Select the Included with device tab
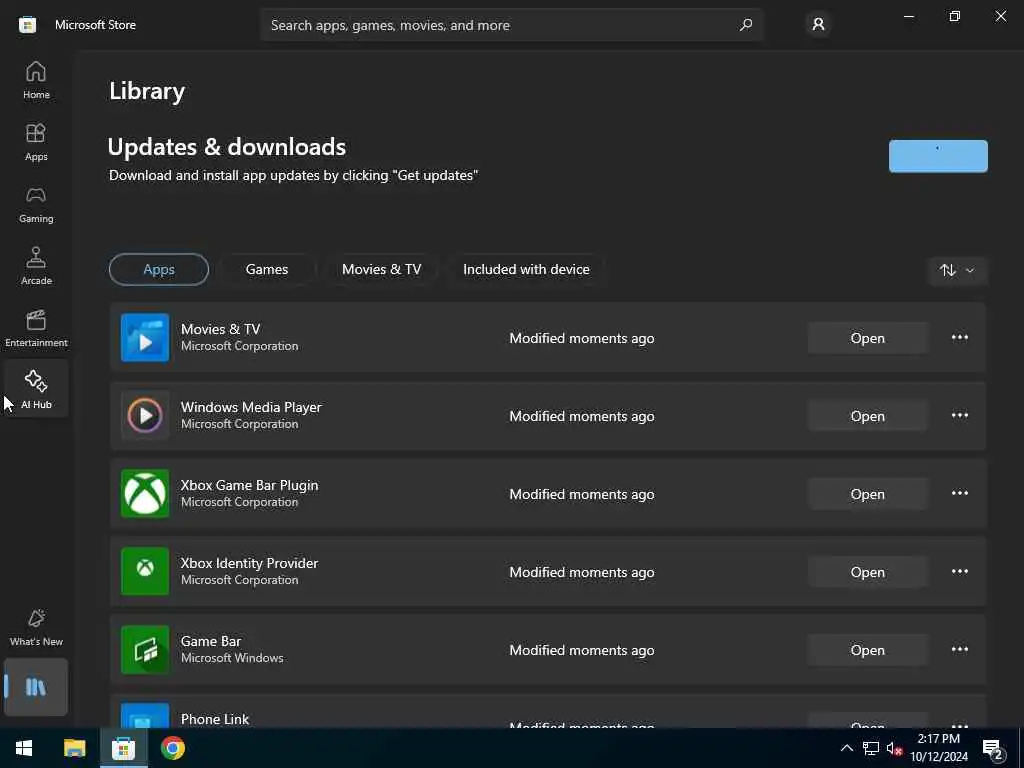Image resolution: width=1024 pixels, height=768 pixels. click(526, 269)
